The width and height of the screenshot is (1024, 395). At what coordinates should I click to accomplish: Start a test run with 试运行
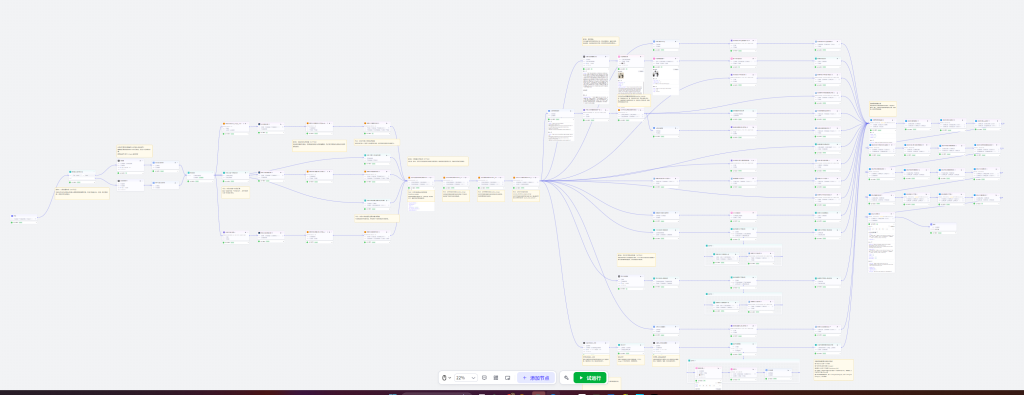590,377
